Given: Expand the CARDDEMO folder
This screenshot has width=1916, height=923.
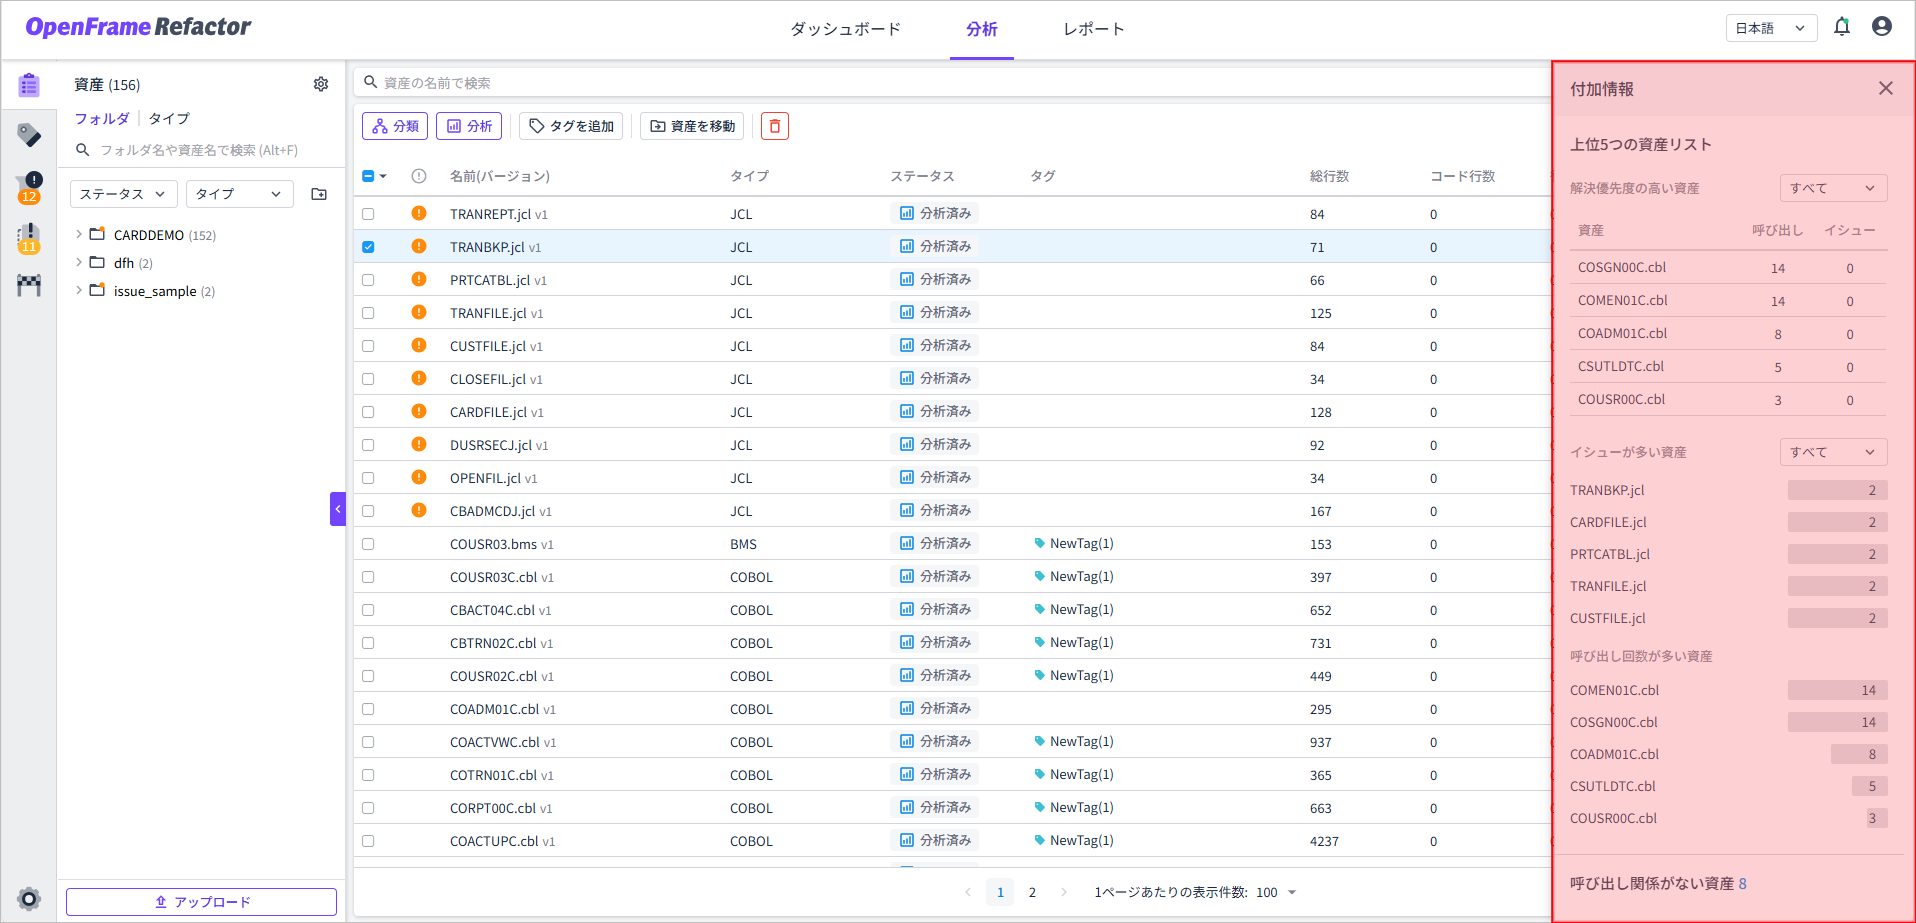Looking at the screenshot, I should coord(79,234).
